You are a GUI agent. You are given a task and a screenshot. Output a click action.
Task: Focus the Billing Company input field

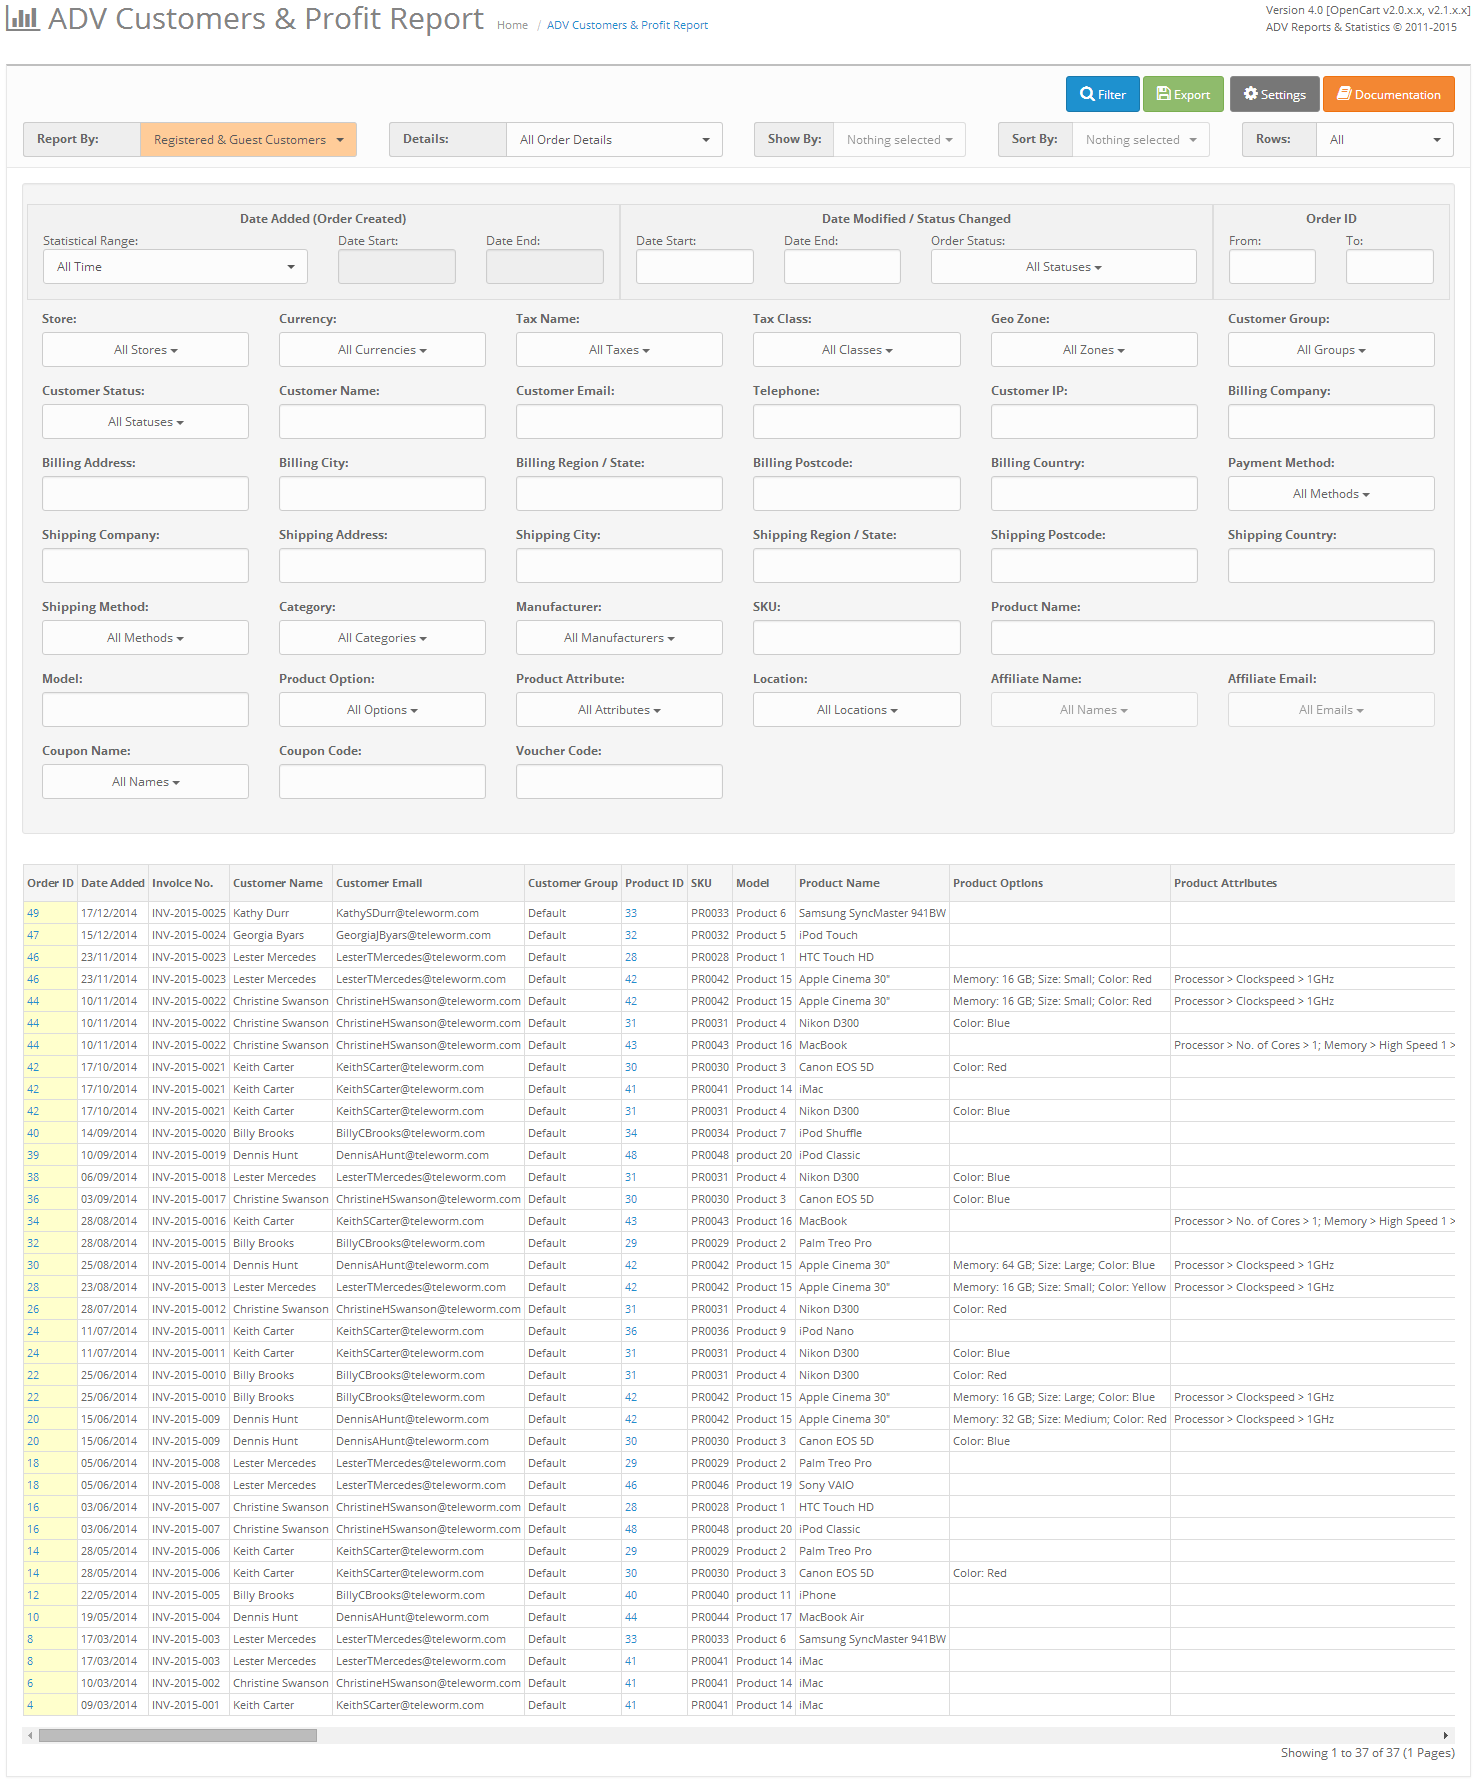(x=1331, y=422)
